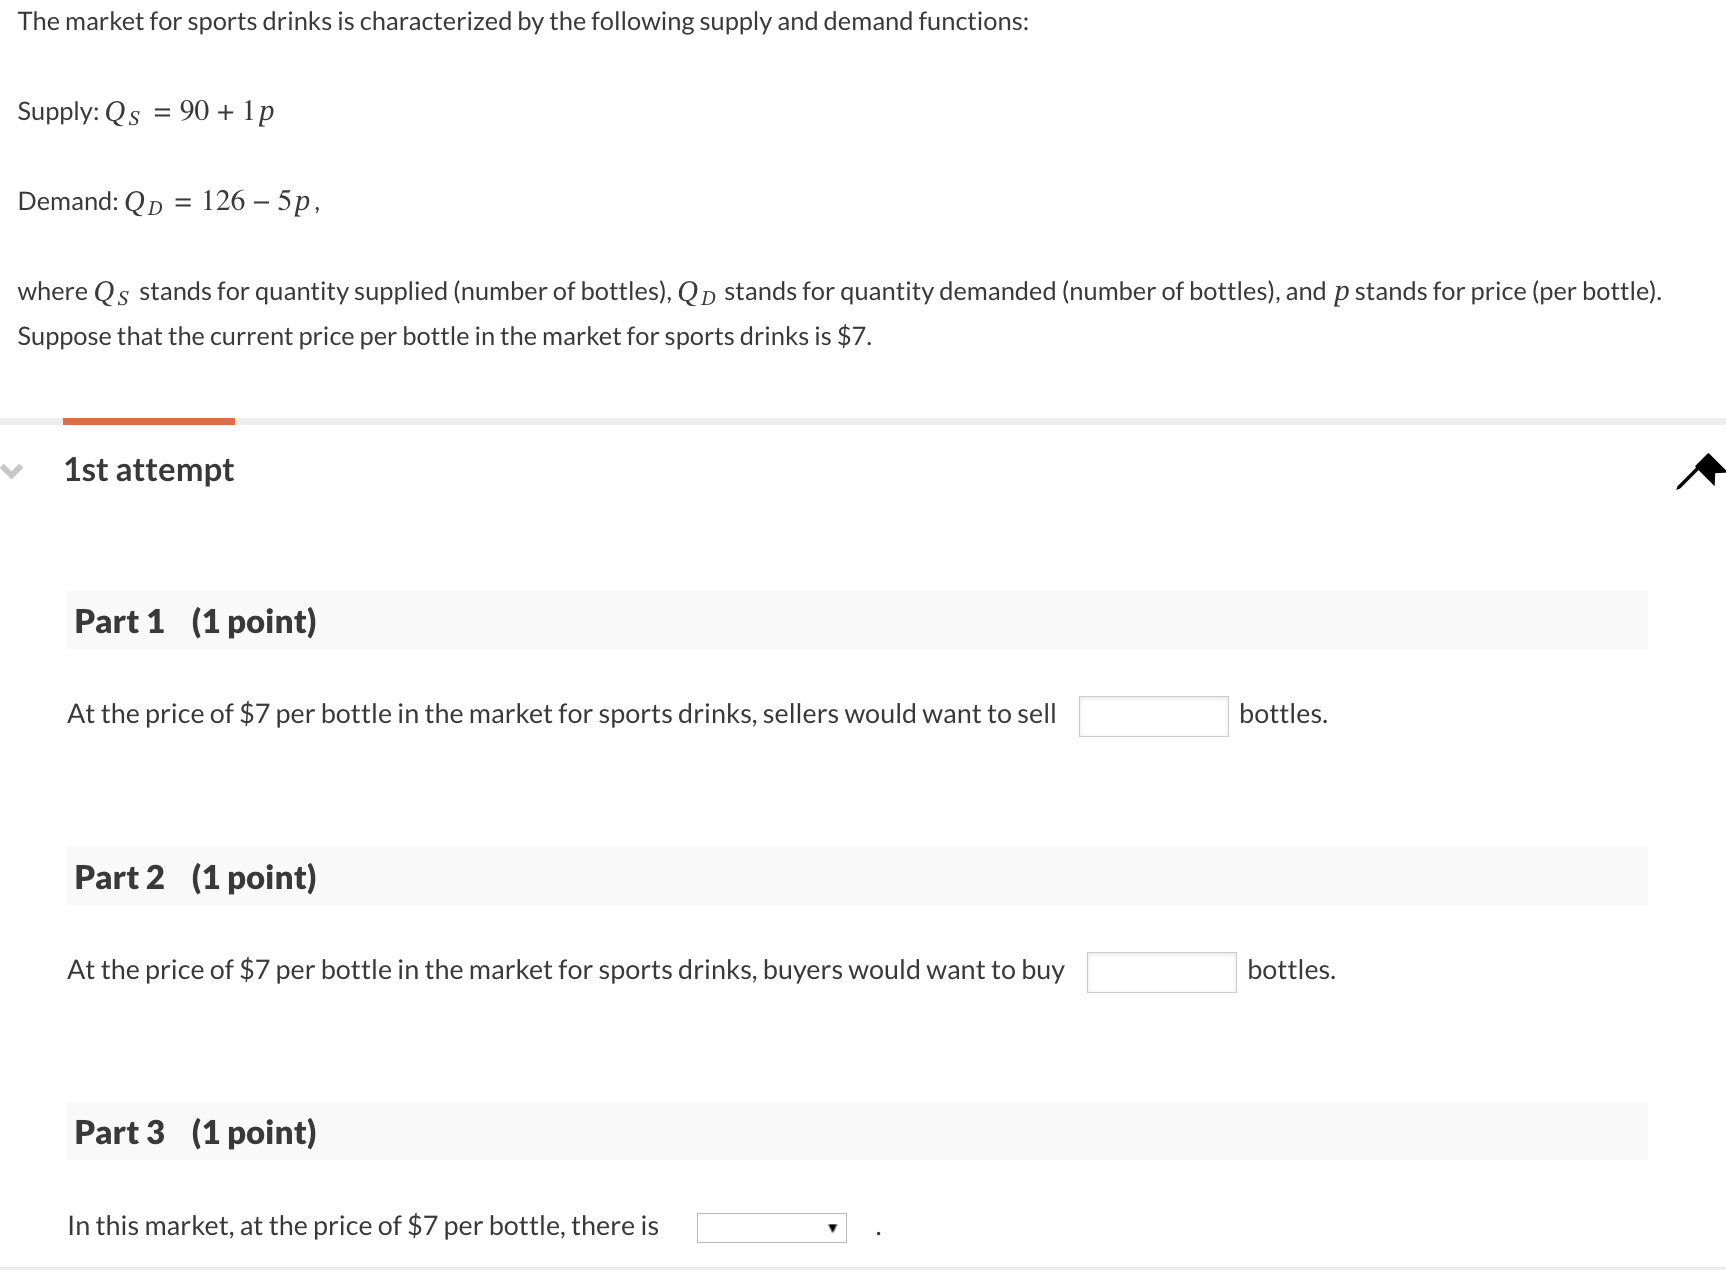The height and width of the screenshot is (1270, 1726).
Task: Click the dropdown arrow after 'there is'
Action: [833, 1227]
